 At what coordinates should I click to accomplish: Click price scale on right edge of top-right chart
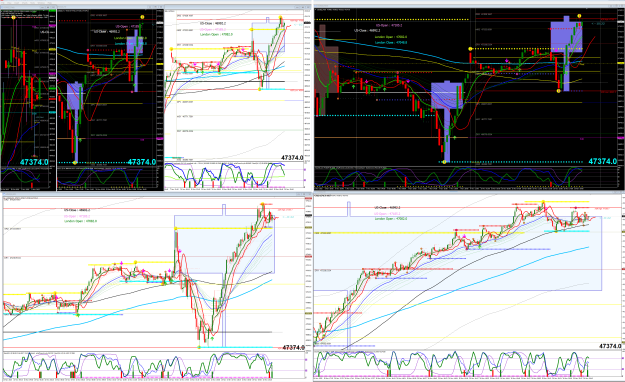[620, 86]
